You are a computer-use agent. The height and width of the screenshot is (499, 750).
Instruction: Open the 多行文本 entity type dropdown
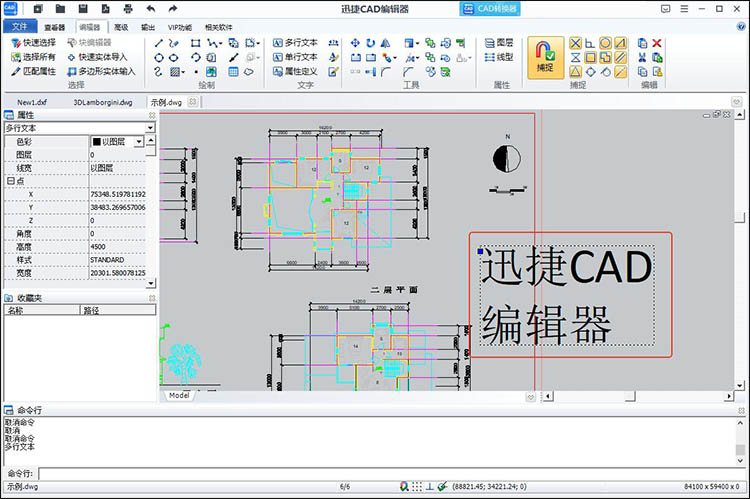click(150, 128)
